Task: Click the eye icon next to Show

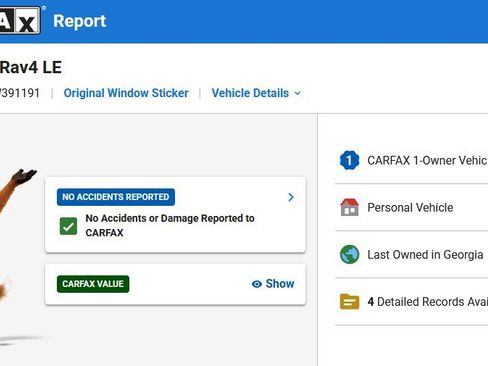Action: (x=257, y=284)
